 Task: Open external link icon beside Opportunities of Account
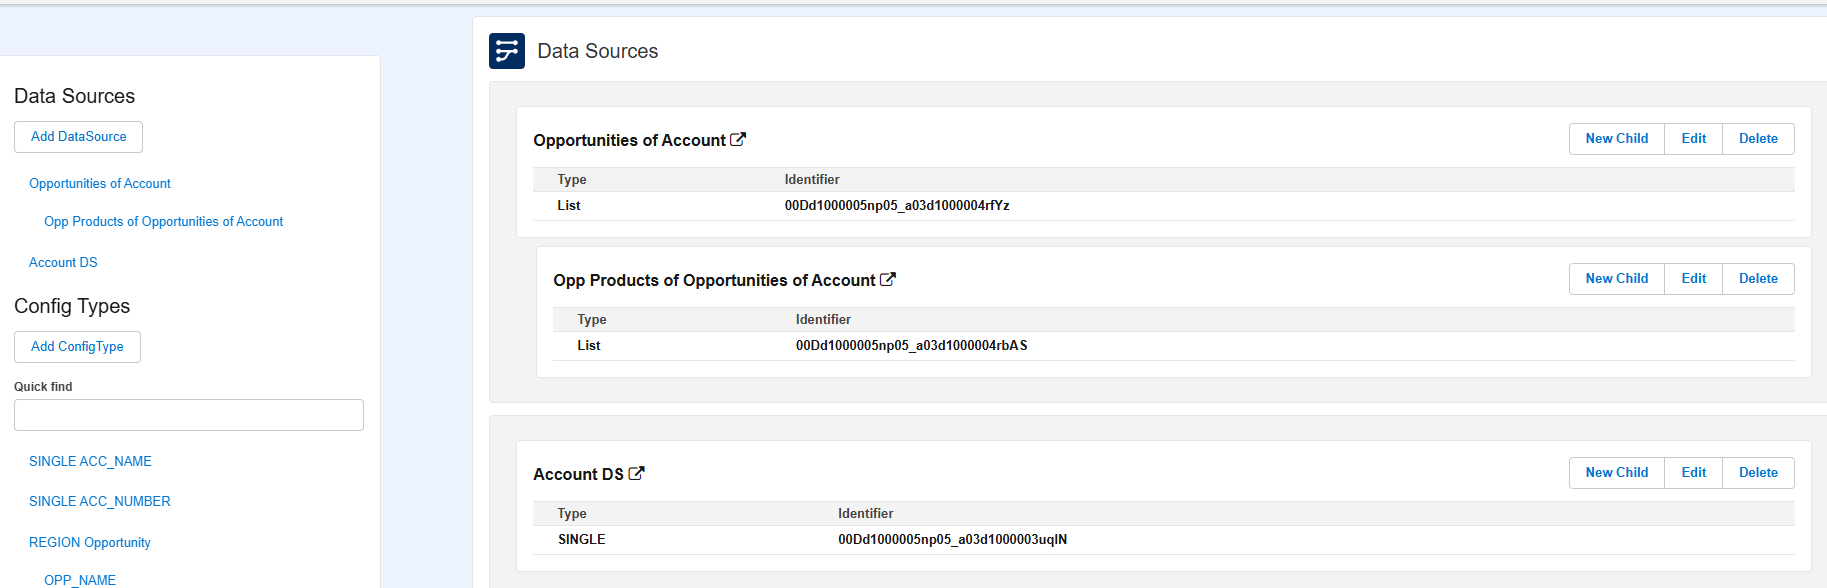738,140
